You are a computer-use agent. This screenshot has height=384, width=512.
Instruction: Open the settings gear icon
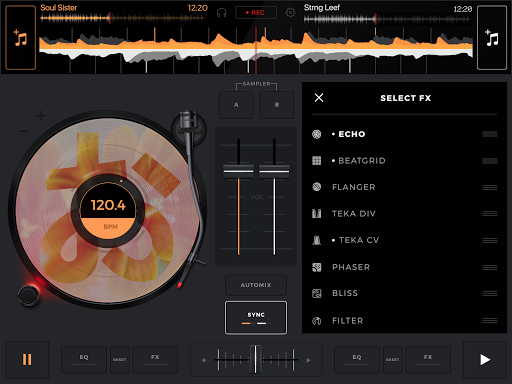(290, 13)
